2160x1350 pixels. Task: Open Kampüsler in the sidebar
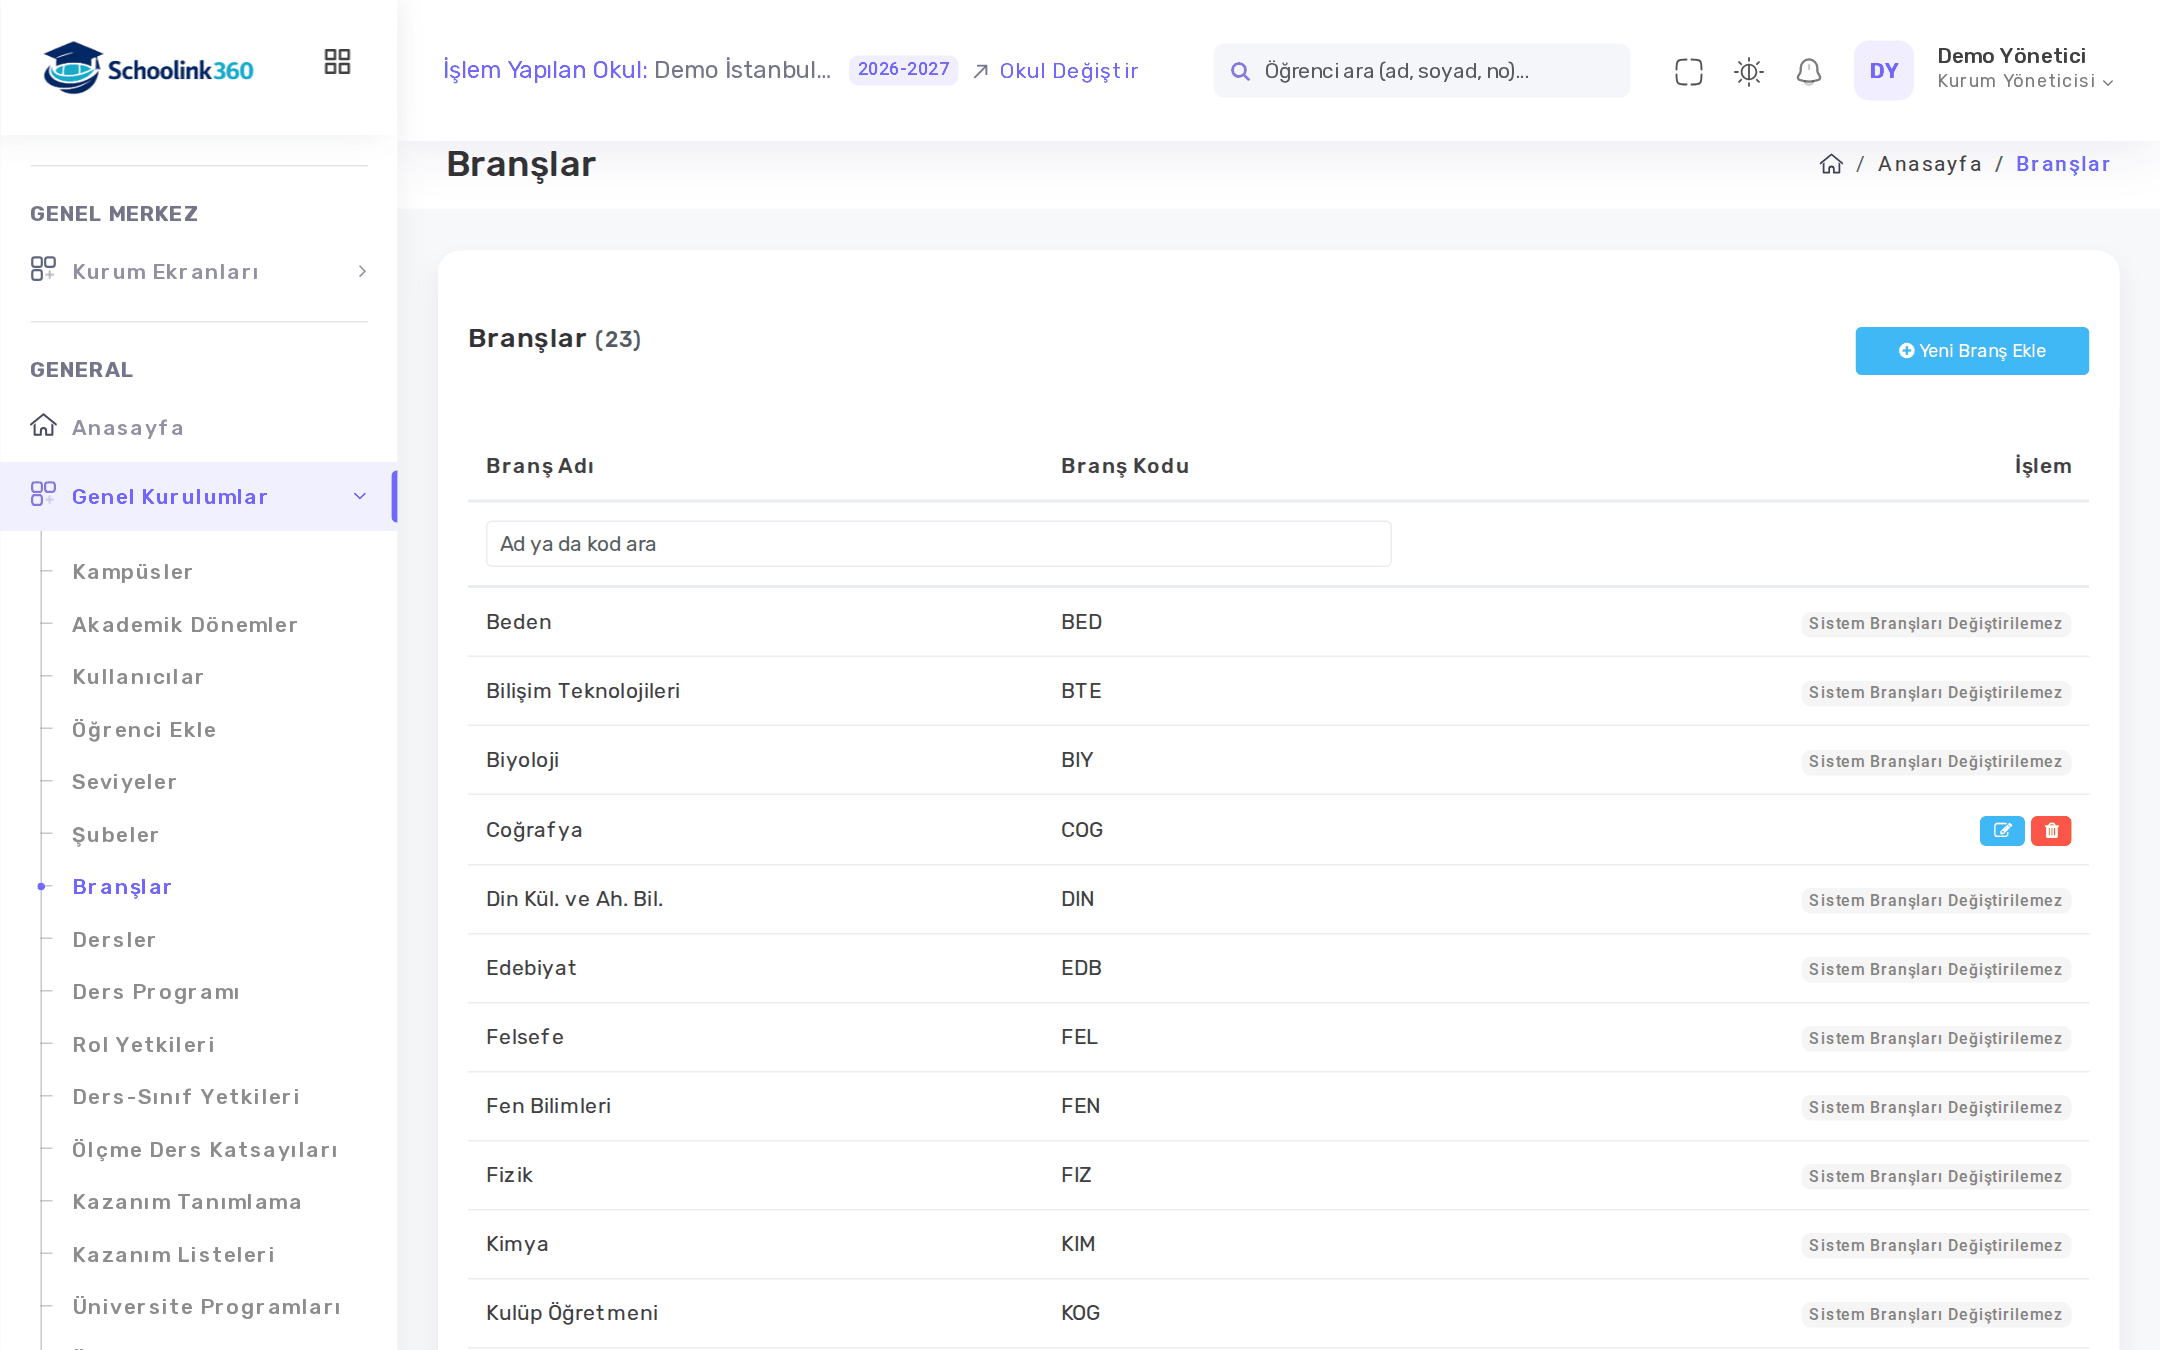[132, 572]
